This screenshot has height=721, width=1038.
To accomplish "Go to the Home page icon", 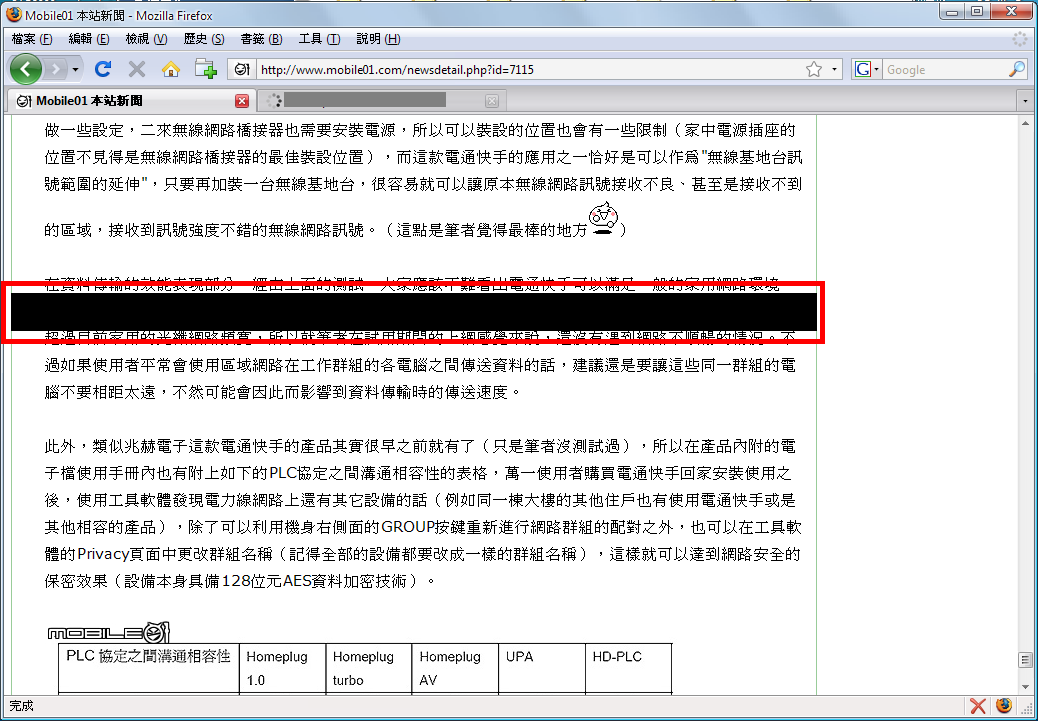I will (x=171, y=69).
